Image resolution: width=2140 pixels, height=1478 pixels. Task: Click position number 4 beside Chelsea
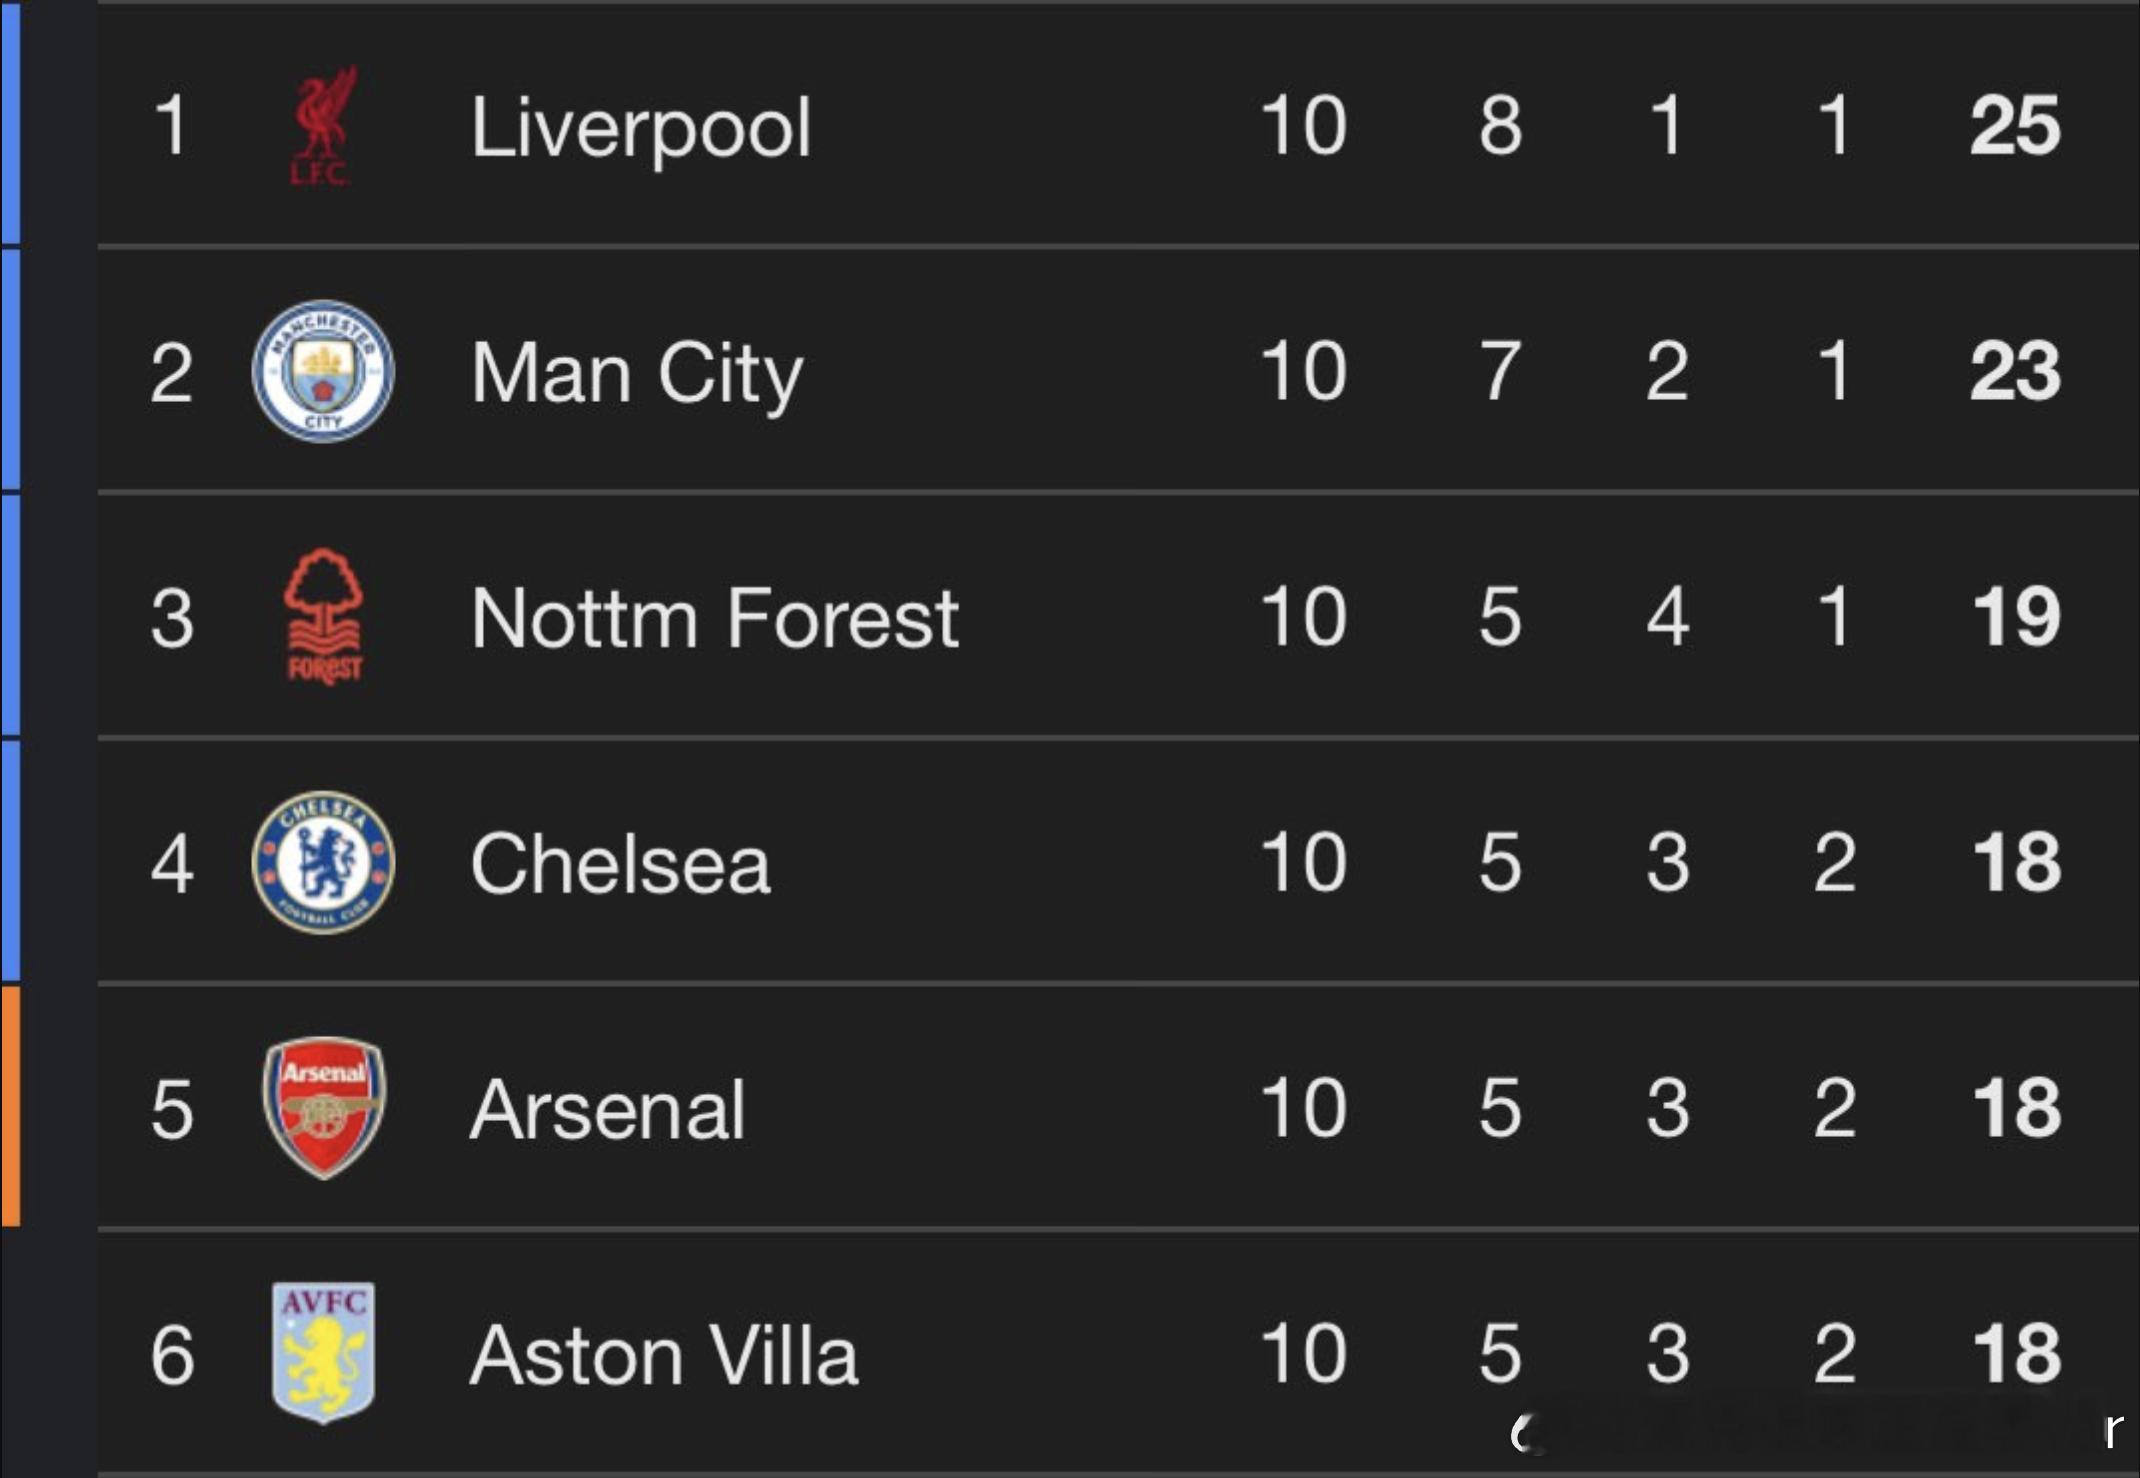[172, 863]
